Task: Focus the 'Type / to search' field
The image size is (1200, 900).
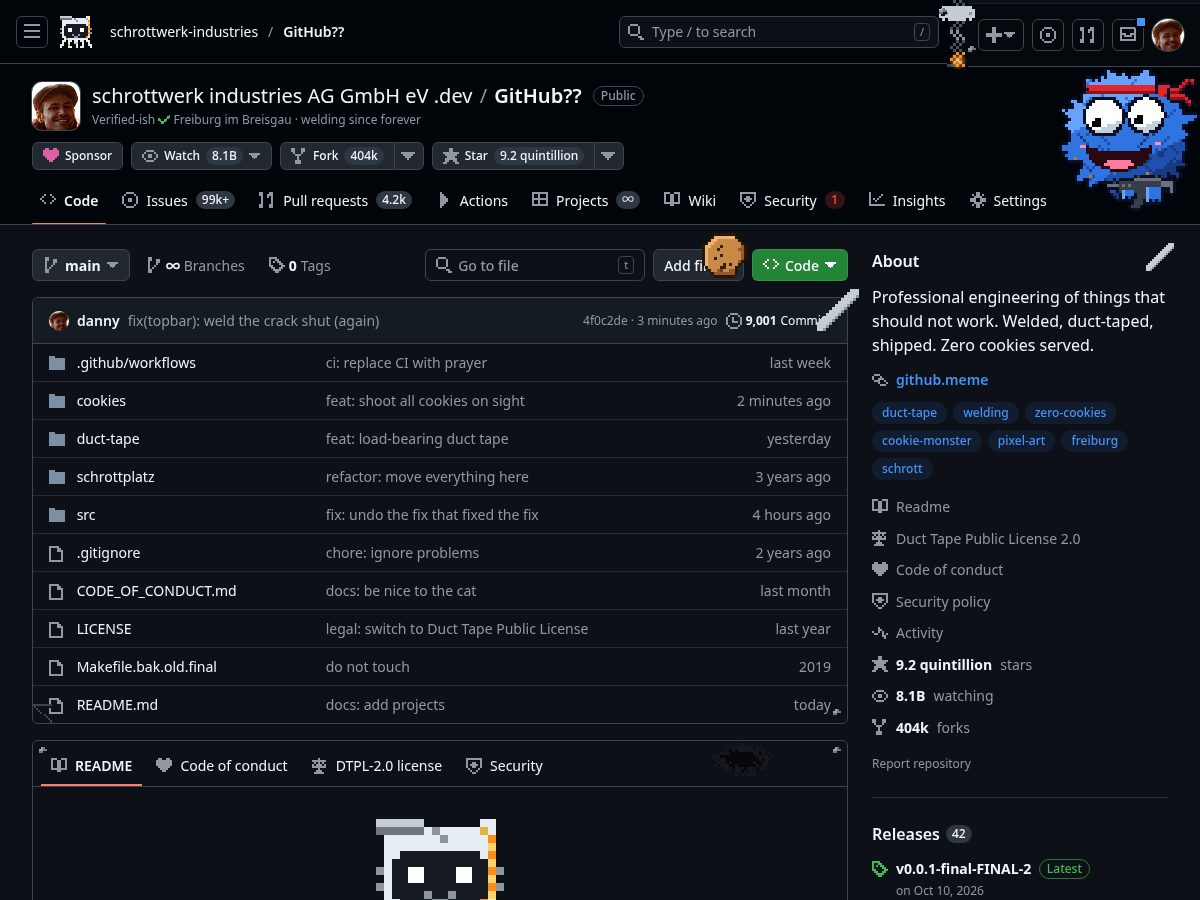Action: click(779, 32)
